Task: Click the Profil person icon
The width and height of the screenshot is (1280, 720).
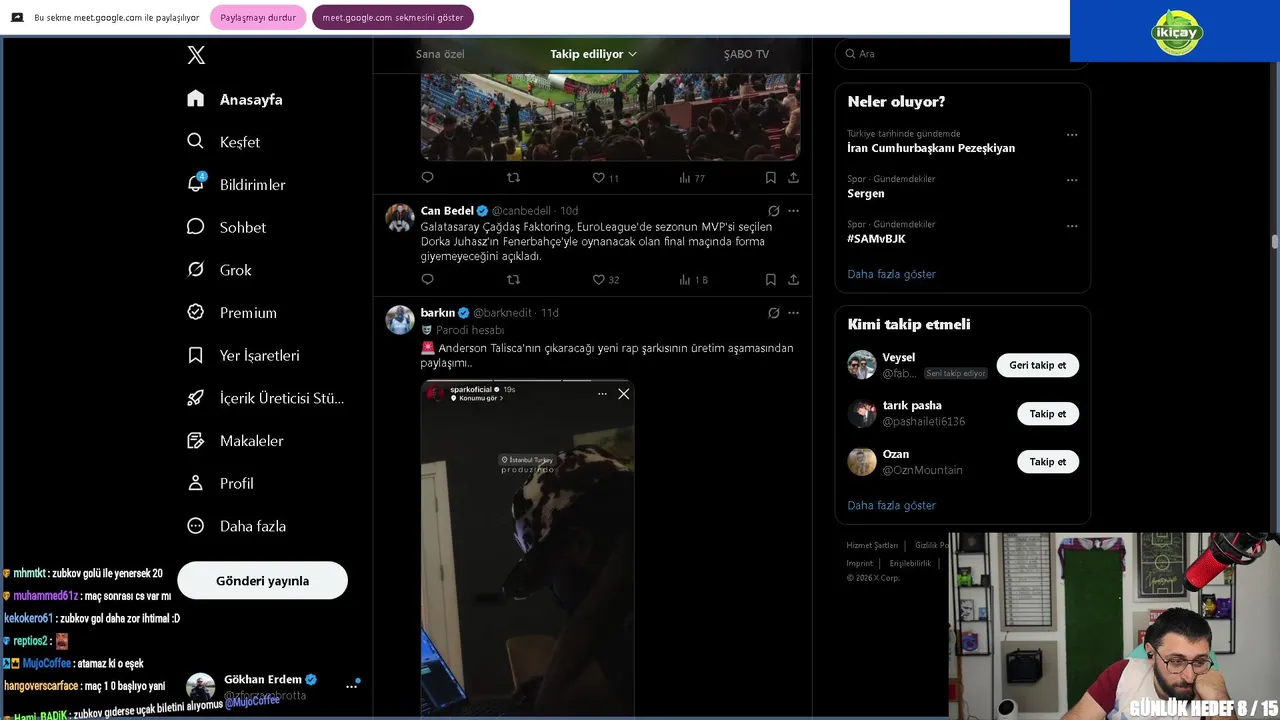Action: (196, 483)
